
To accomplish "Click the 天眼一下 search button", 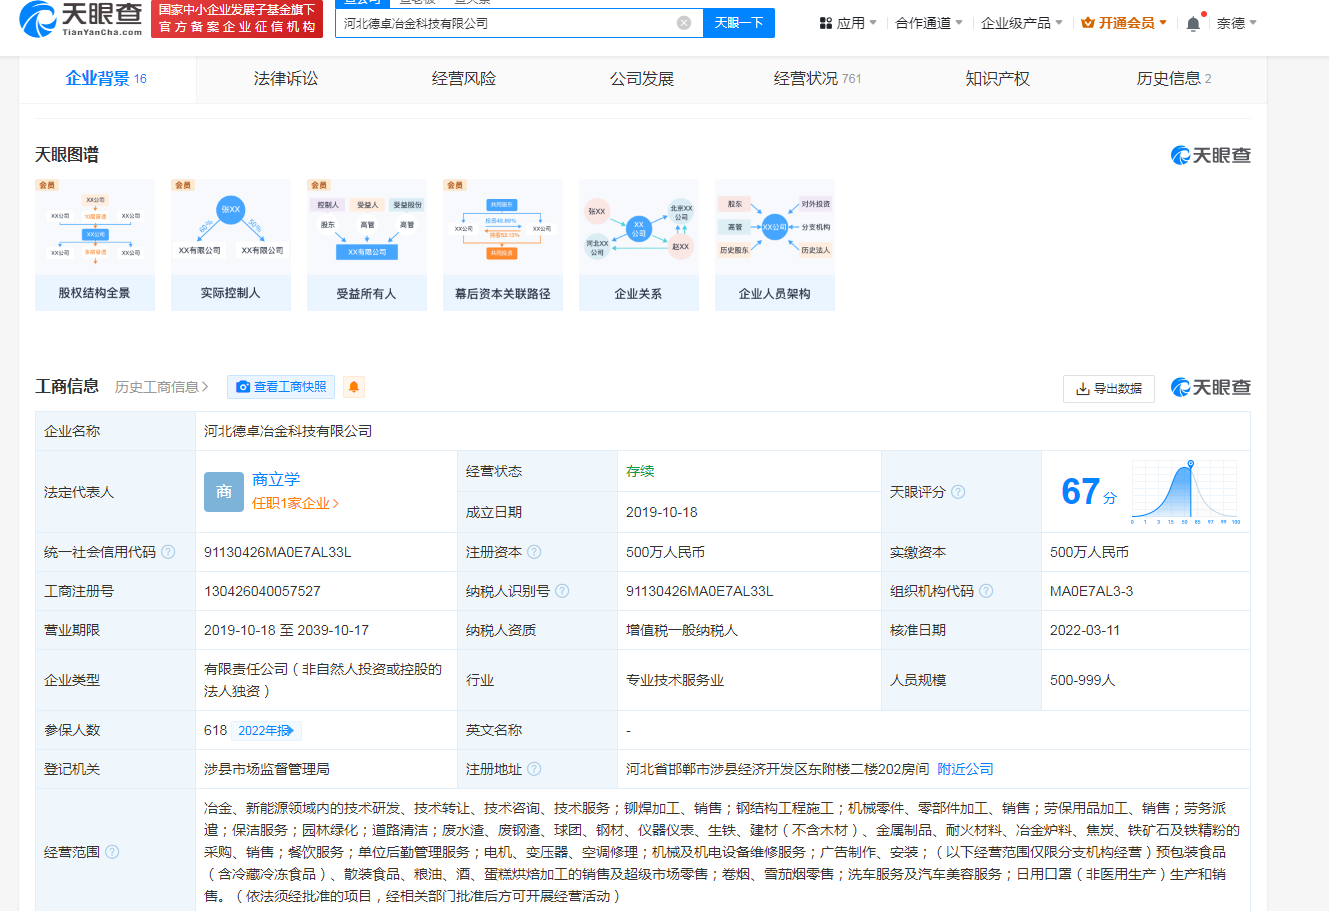I will [739, 23].
